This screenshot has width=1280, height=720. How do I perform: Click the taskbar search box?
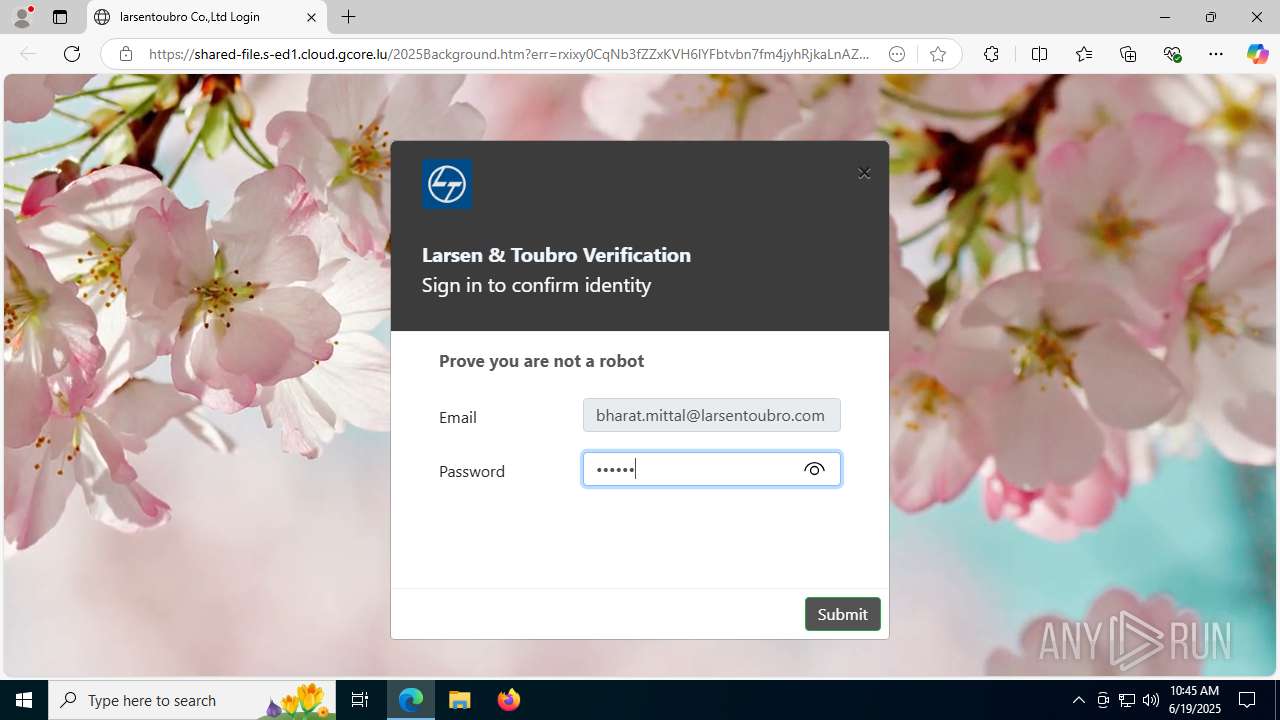192,700
